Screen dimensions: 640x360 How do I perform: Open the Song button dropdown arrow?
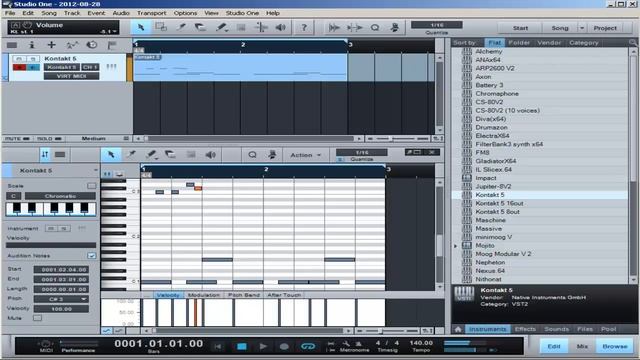click(582, 28)
